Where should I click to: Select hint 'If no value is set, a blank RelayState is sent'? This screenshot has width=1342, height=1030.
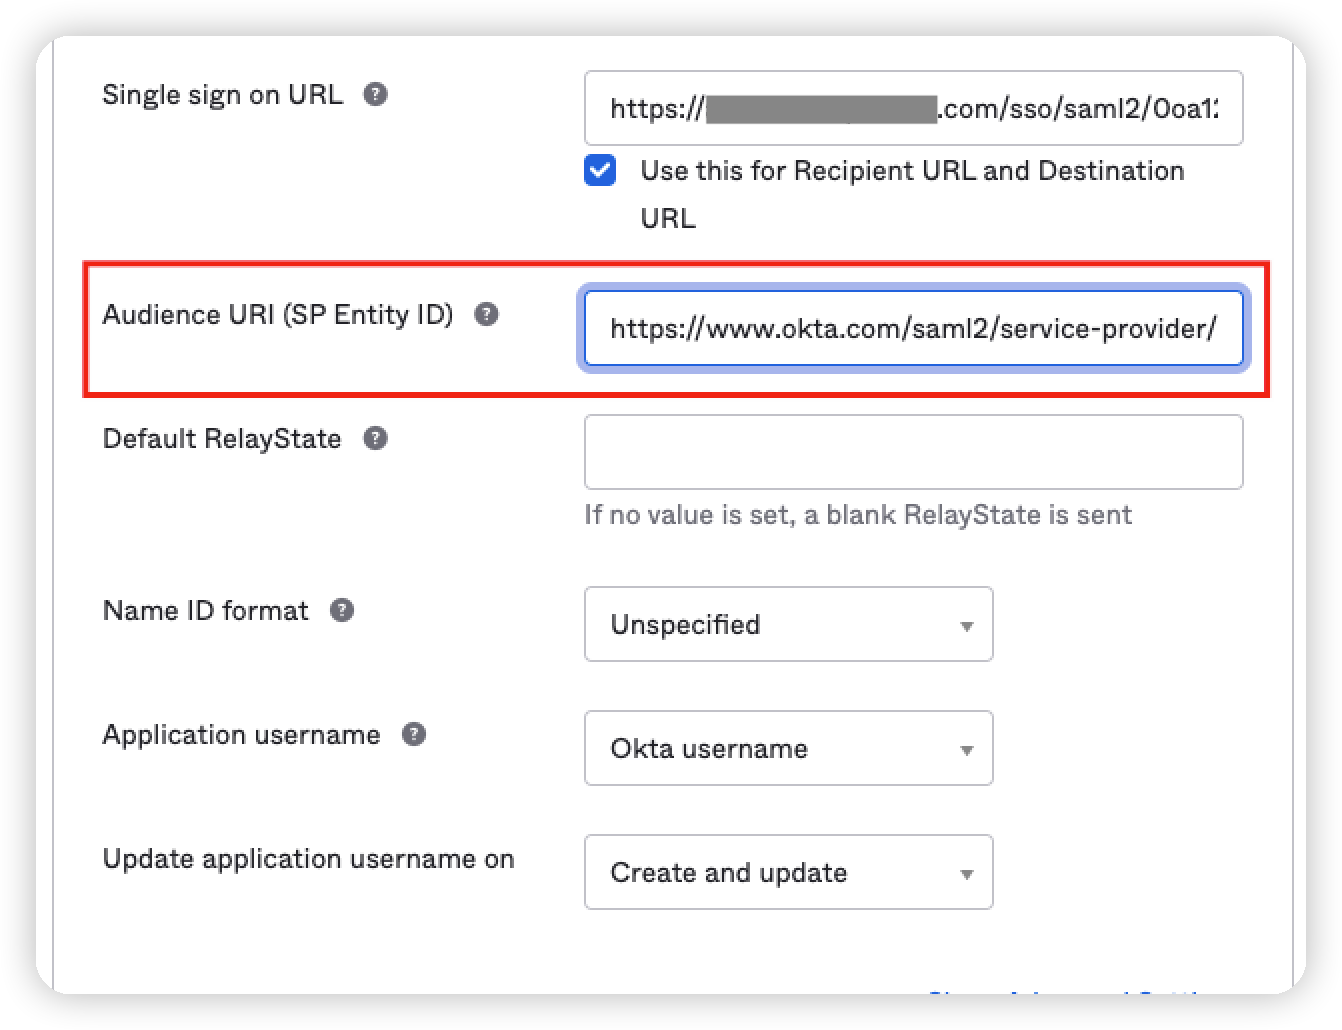click(858, 515)
